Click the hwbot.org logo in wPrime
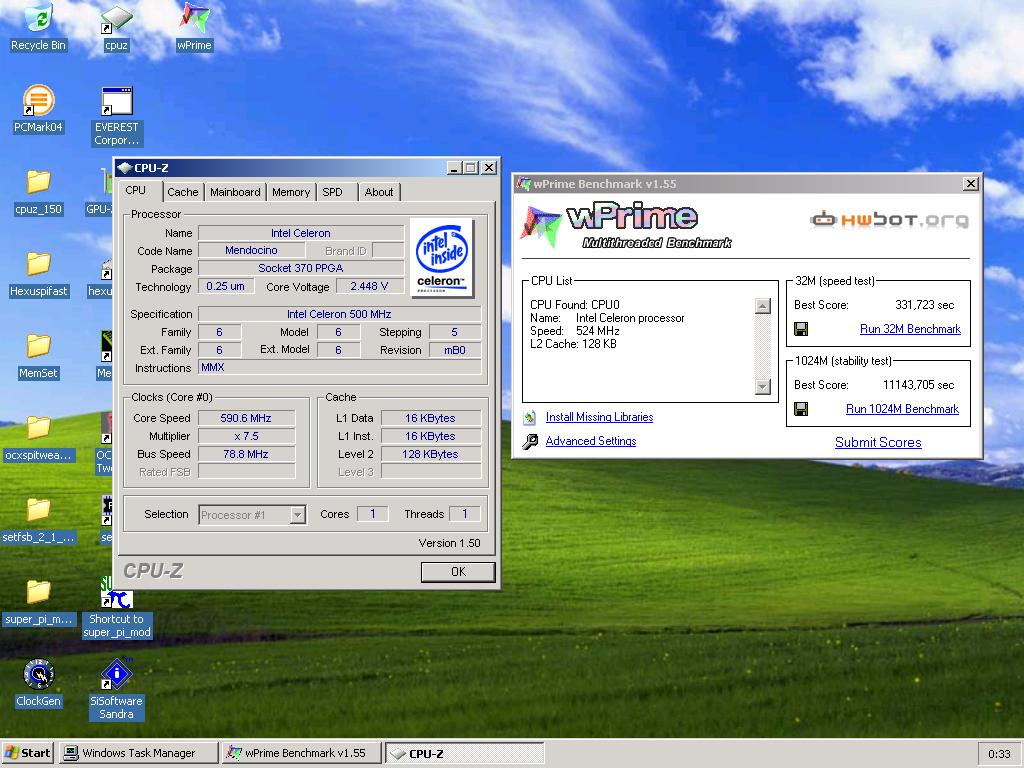The width and height of the screenshot is (1024, 768). click(x=889, y=219)
